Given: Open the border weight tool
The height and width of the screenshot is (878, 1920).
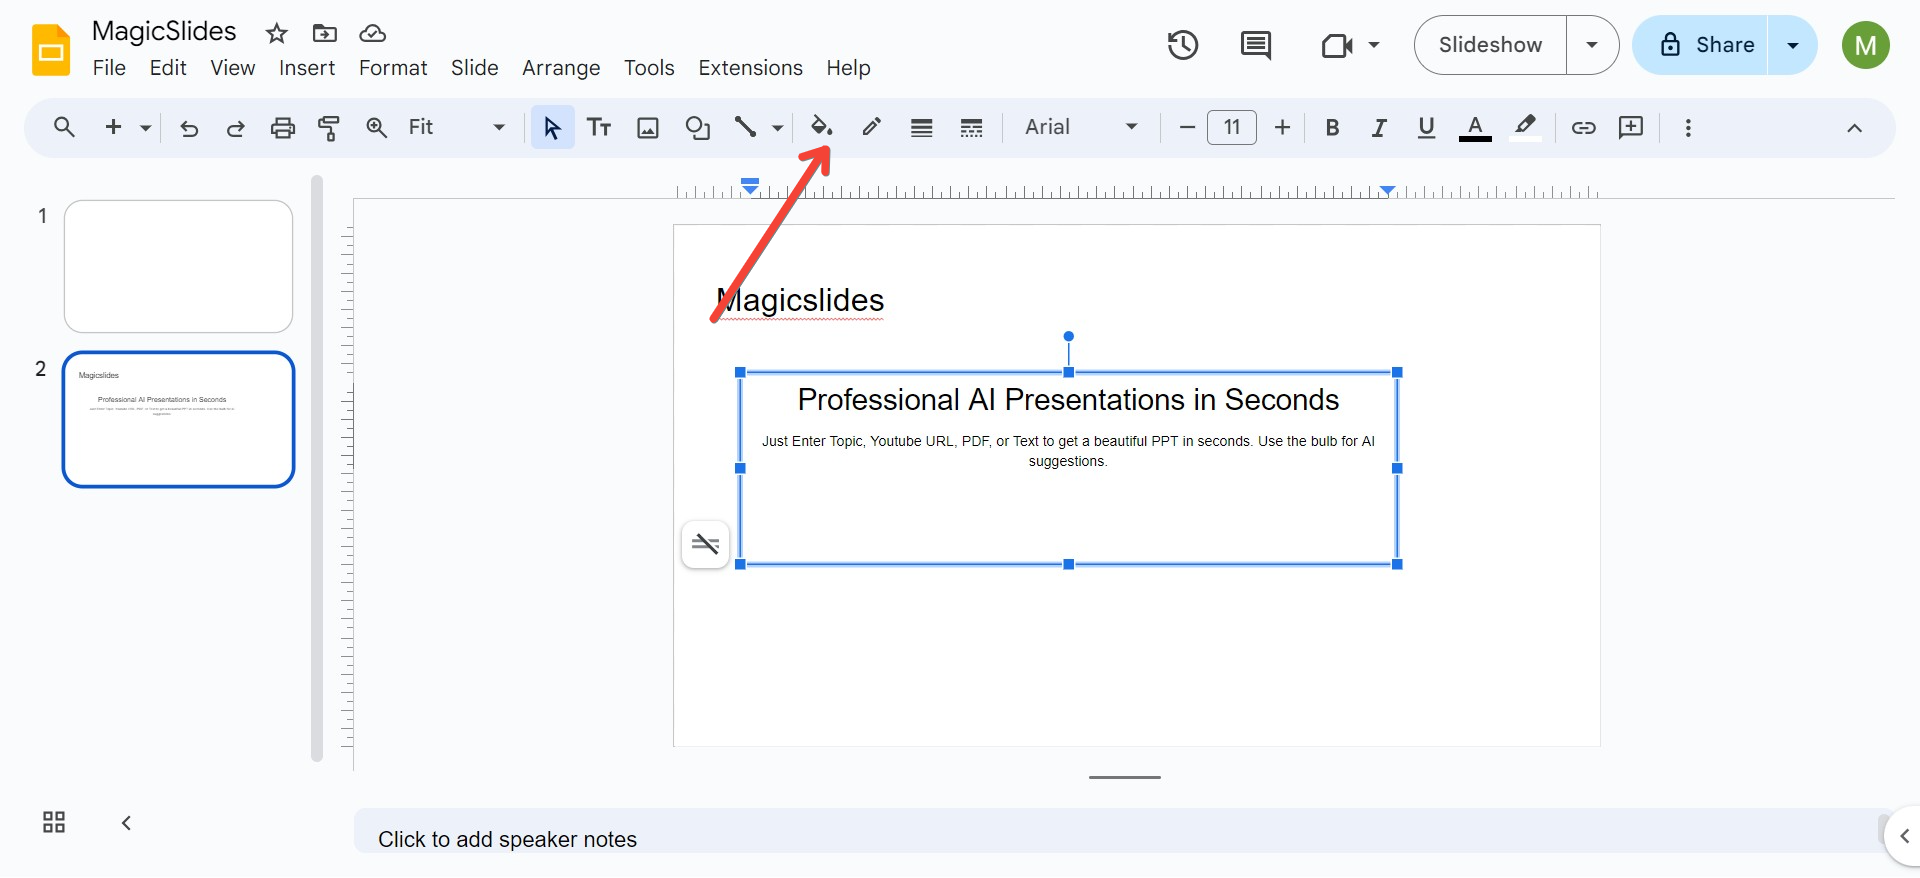Looking at the screenshot, I should tap(921, 127).
